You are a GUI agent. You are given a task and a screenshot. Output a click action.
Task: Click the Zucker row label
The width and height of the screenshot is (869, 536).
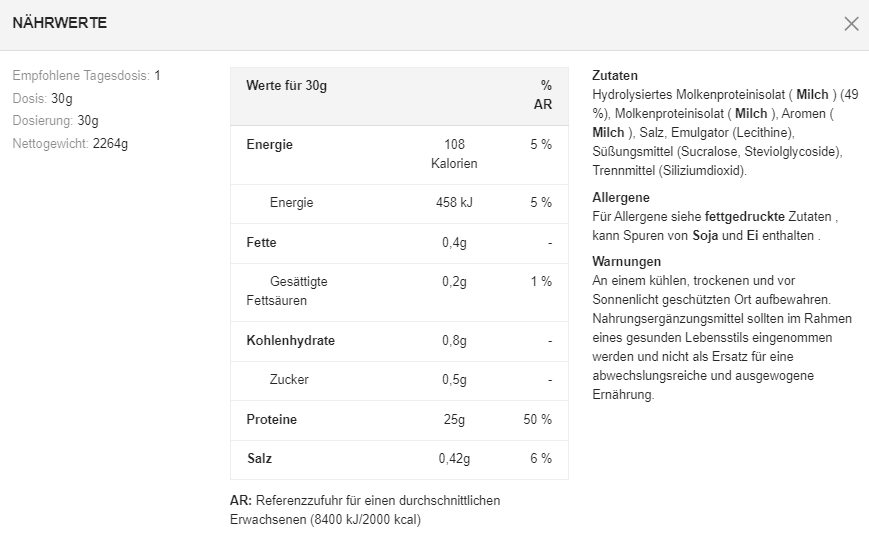coord(289,380)
